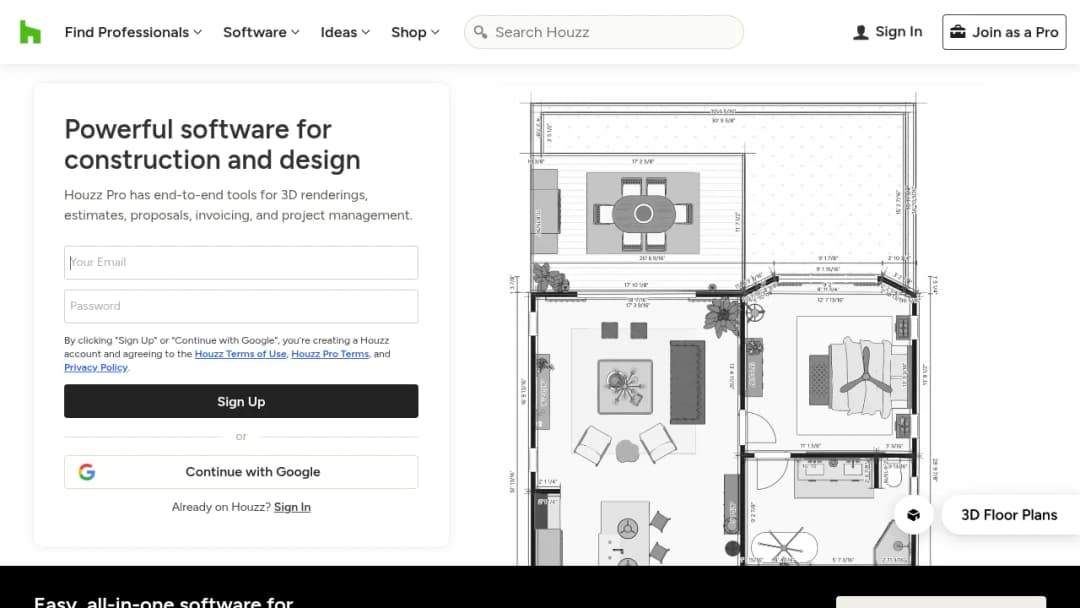
Task: Choose Continue with Google
Action: pyautogui.click(x=241, y=472)
